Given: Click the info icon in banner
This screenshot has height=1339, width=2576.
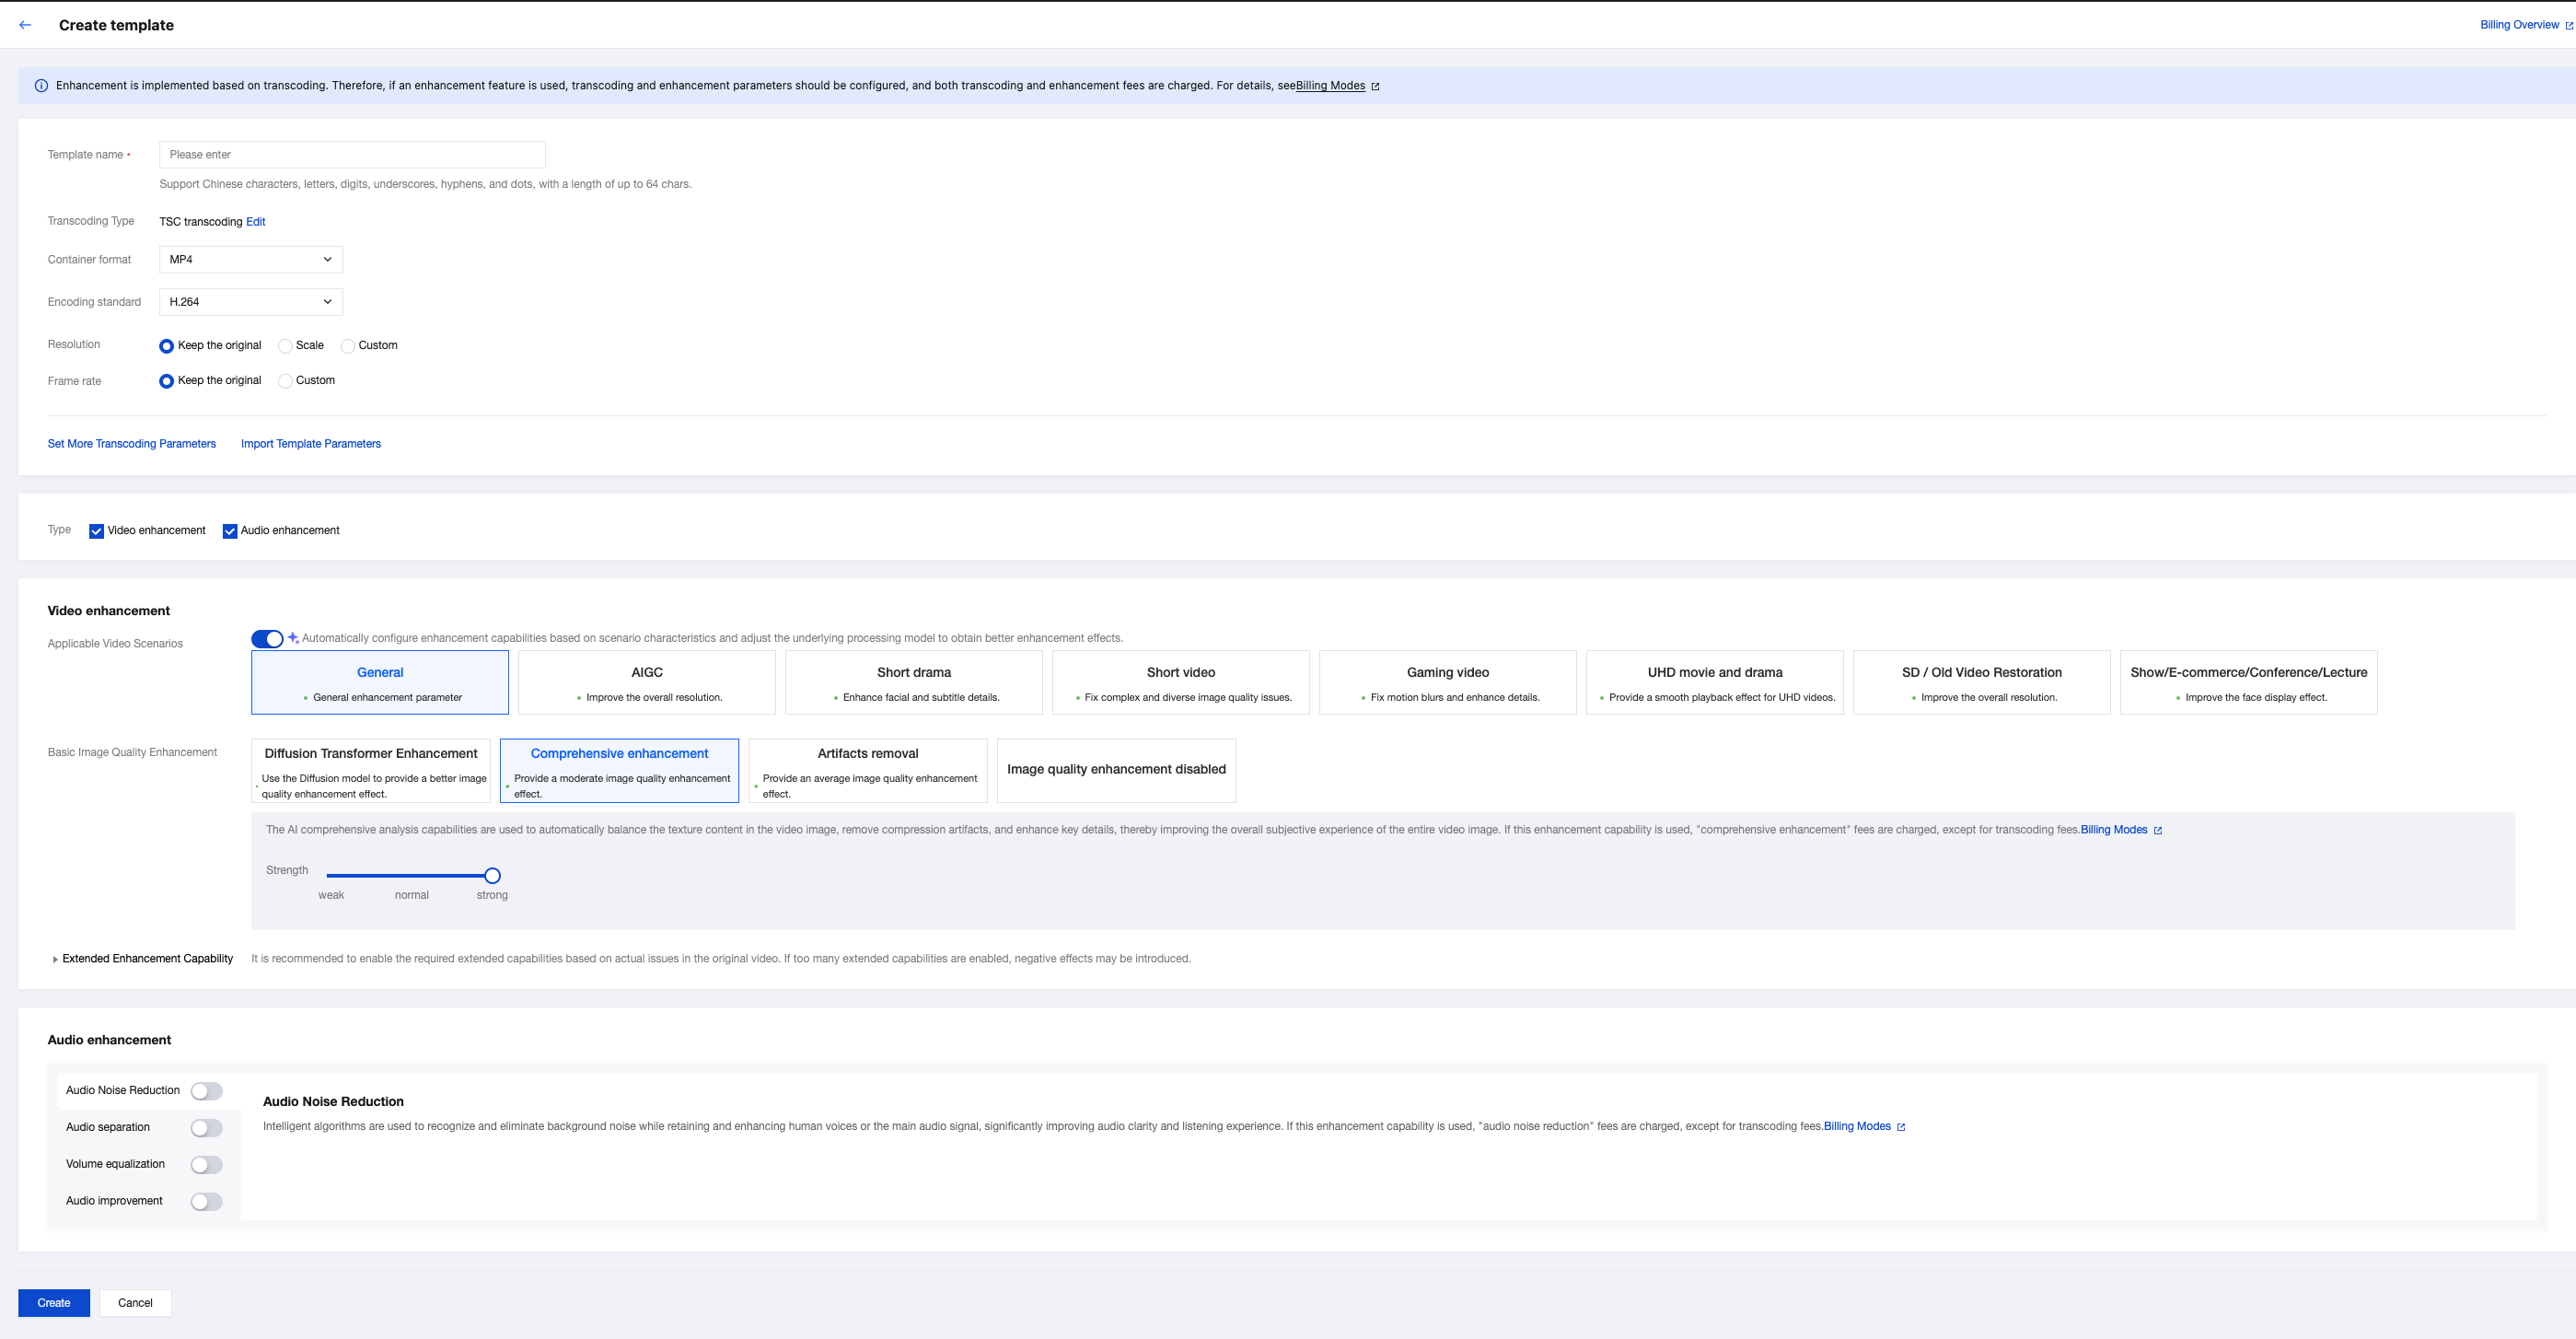Looking at the screenshot, I should 41,86.
